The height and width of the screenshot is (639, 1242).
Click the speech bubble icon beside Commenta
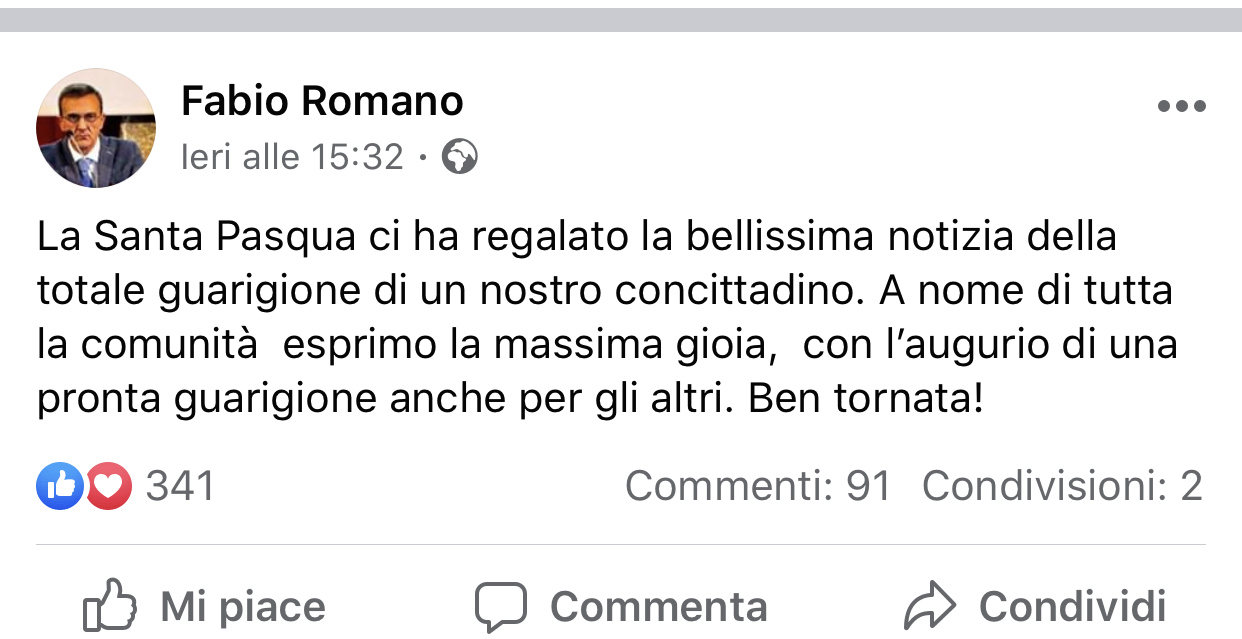[x=500, y=606]
